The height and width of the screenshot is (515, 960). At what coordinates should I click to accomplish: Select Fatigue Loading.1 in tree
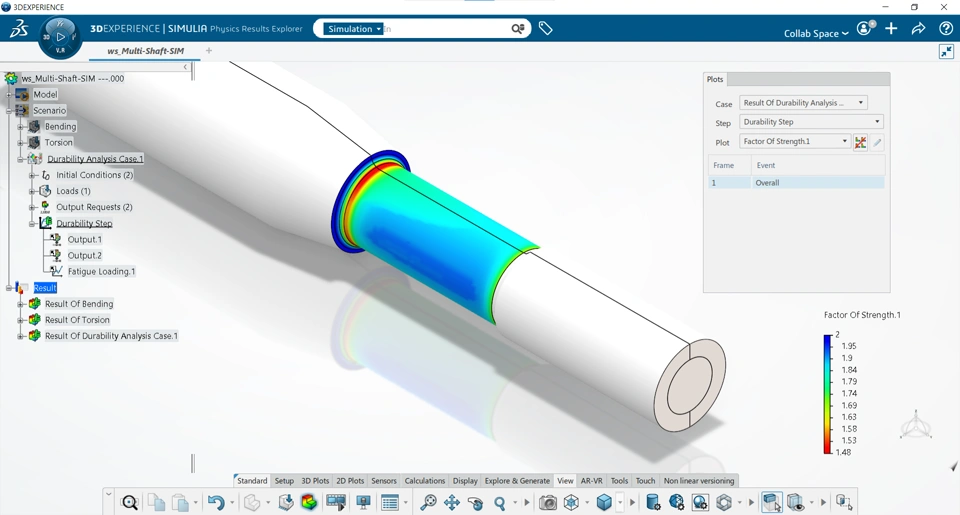click(101, 271)
